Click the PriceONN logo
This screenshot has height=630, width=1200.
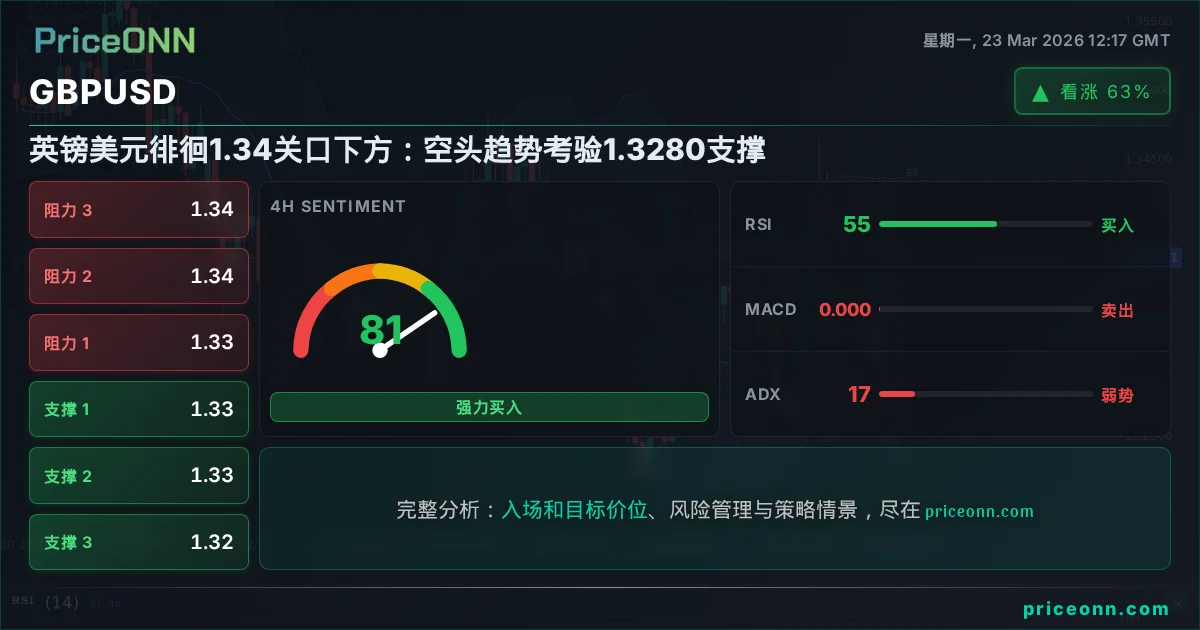115,40
